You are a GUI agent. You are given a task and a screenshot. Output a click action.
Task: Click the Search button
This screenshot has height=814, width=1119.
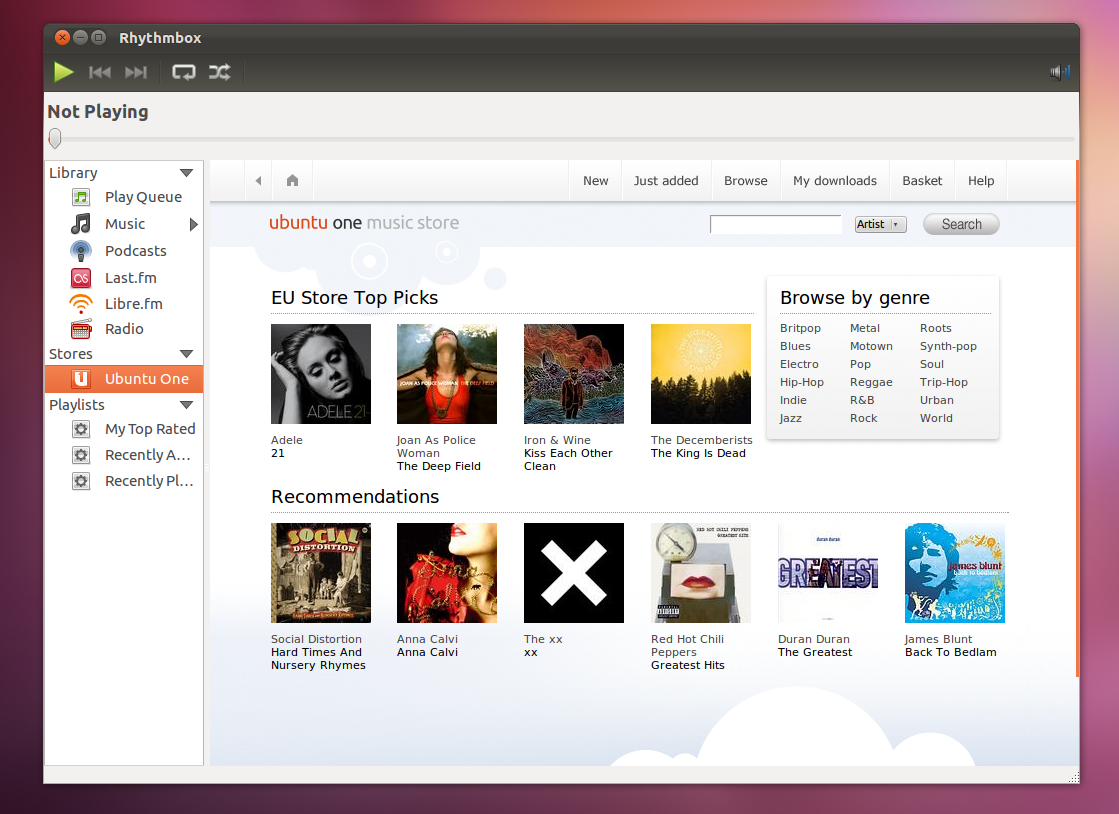961,224
